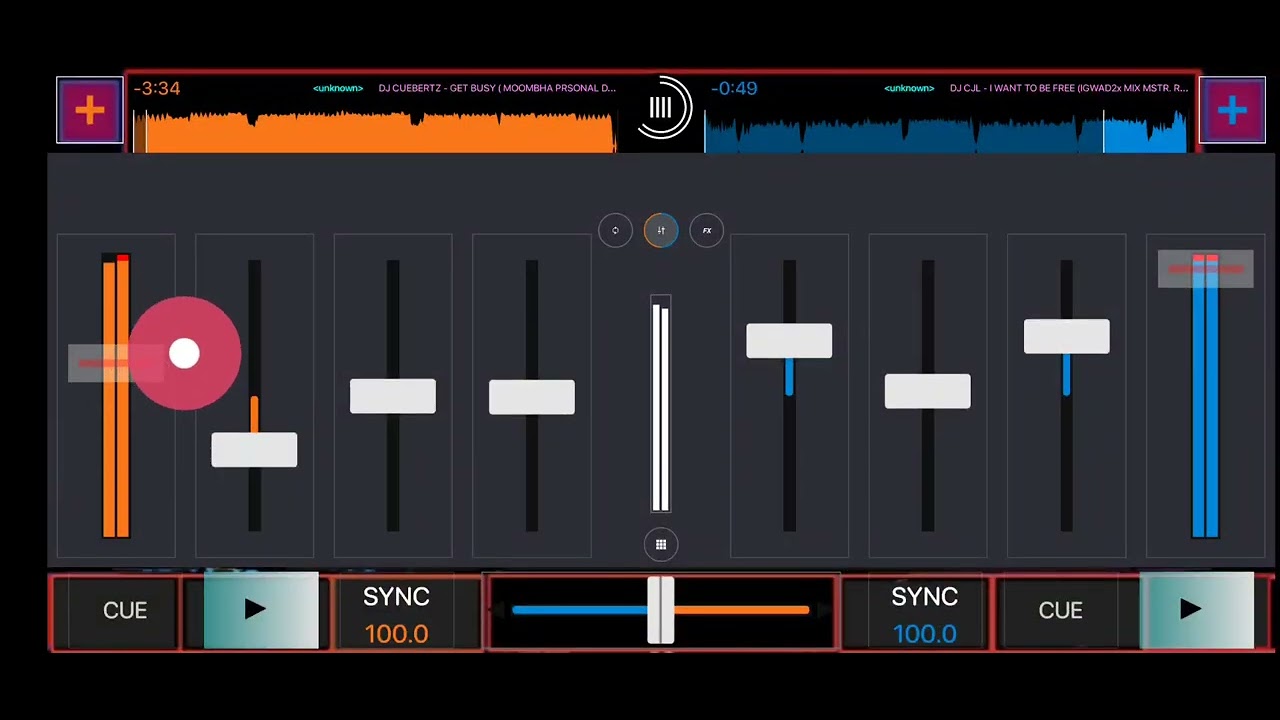This screenshot has width=1280, height=720.
Task: Open the loop mode circular icon
Action: coord(615,231)
